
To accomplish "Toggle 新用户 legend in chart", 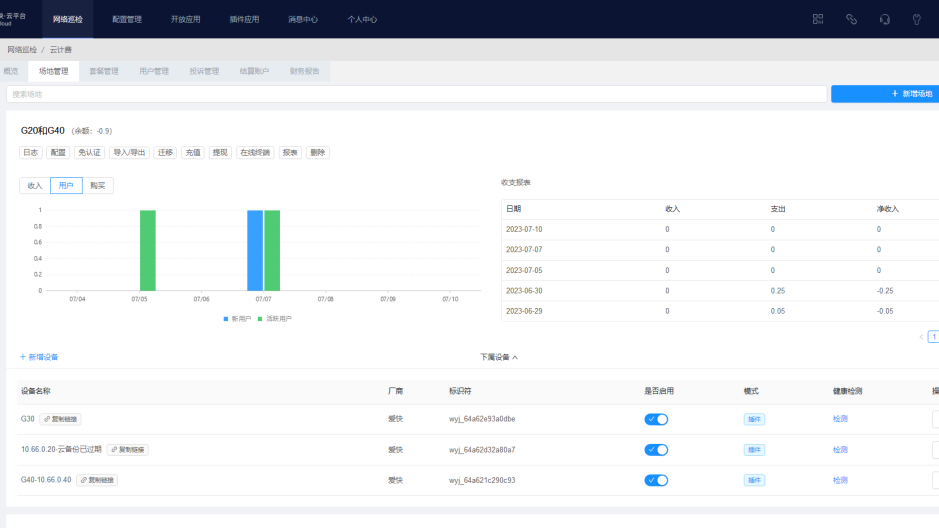I will point(237,318).
